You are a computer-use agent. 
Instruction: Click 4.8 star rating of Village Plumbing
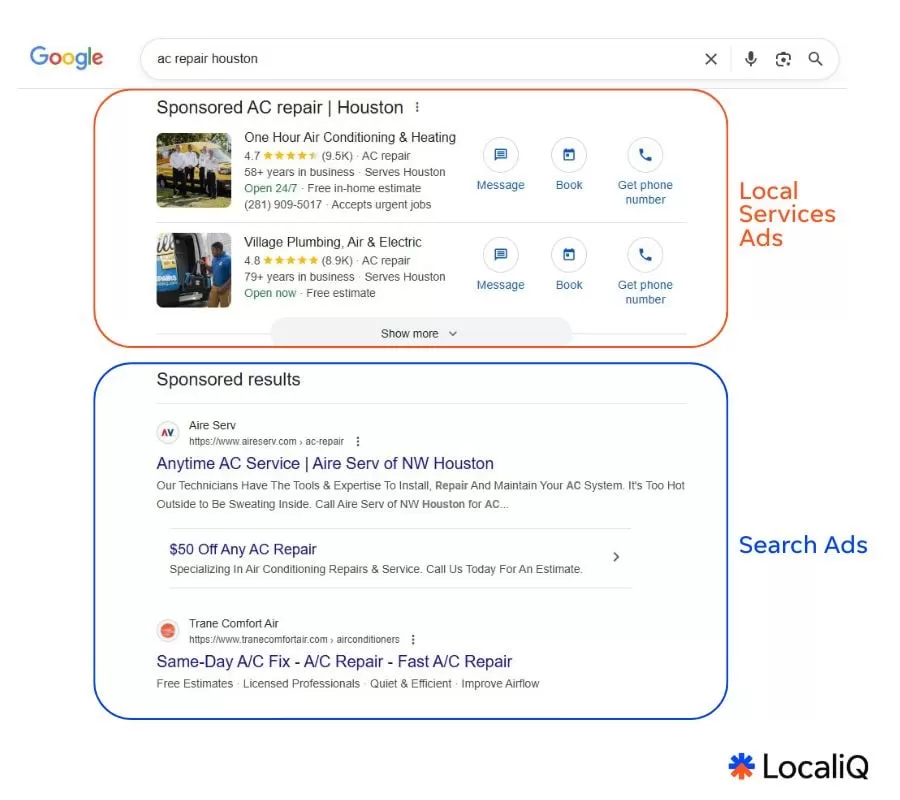(x=281, y=261)
